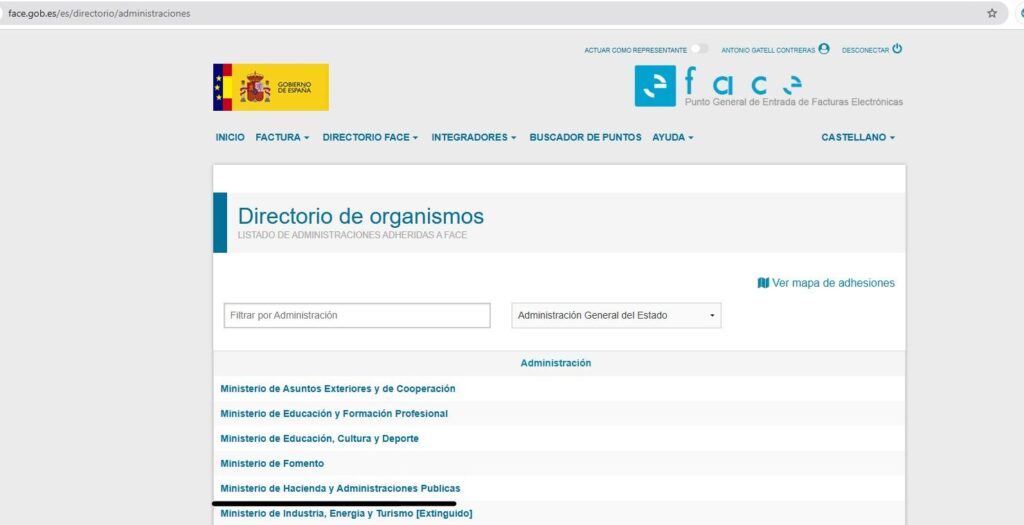Click the FACe square logo icon

(x=655, y=86)
